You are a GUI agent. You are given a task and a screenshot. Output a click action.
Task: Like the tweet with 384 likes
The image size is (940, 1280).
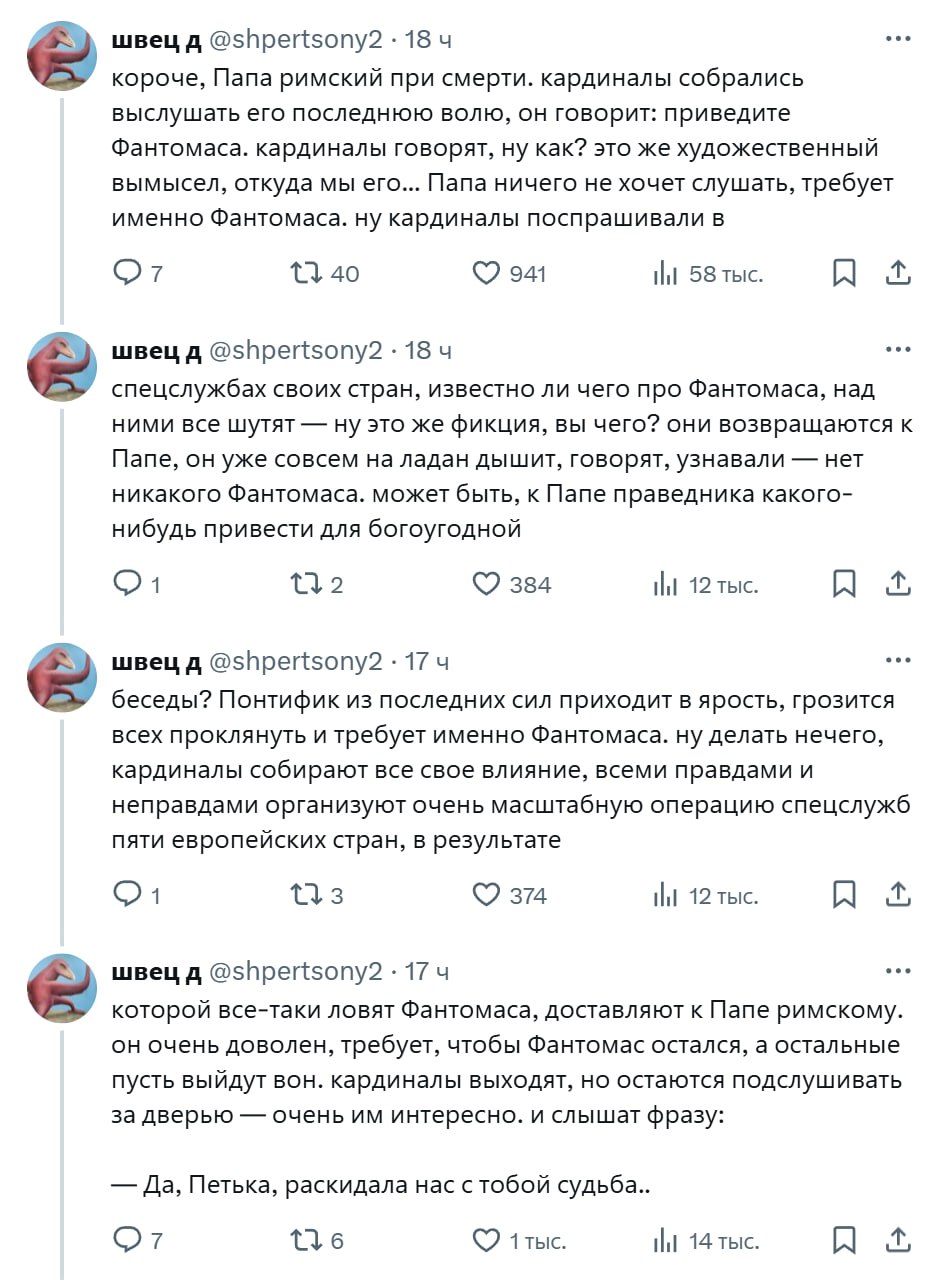tap(486, 584)
